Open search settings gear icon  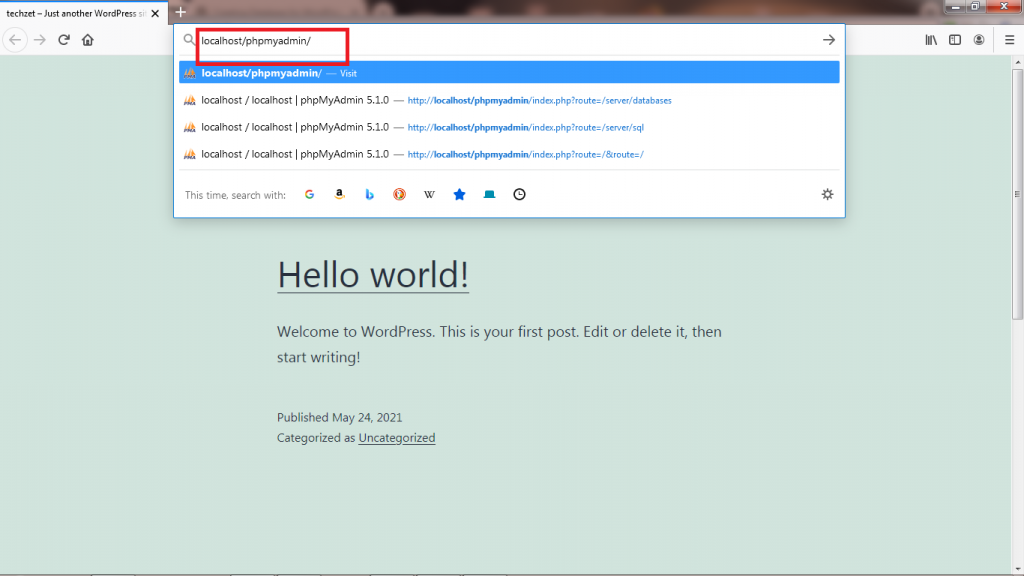click(x=827, y=194)
